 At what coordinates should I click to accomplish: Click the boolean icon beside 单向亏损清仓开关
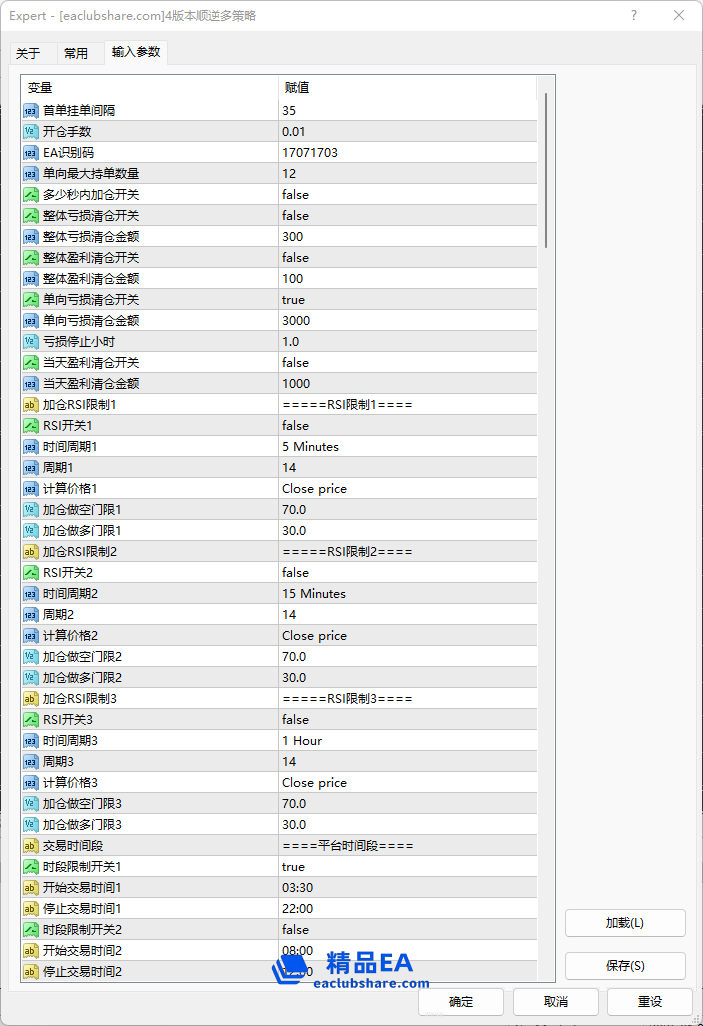point(31,300)
